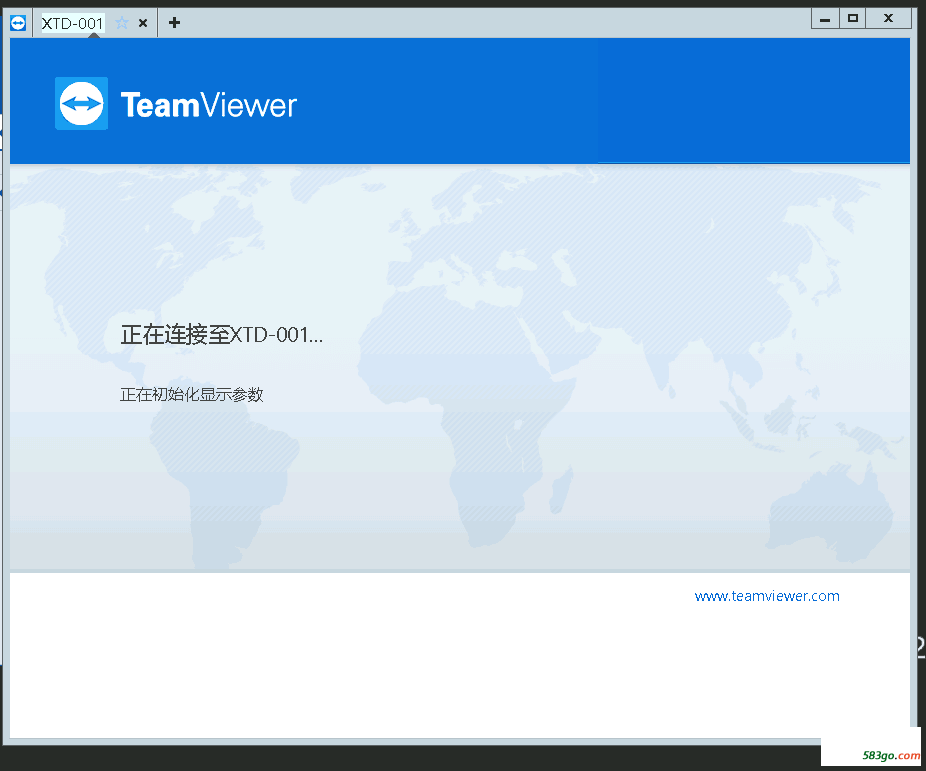The image size is (926, 771).
Task: Open a new connection tab with the plus button
Action: tap(174, 22)
